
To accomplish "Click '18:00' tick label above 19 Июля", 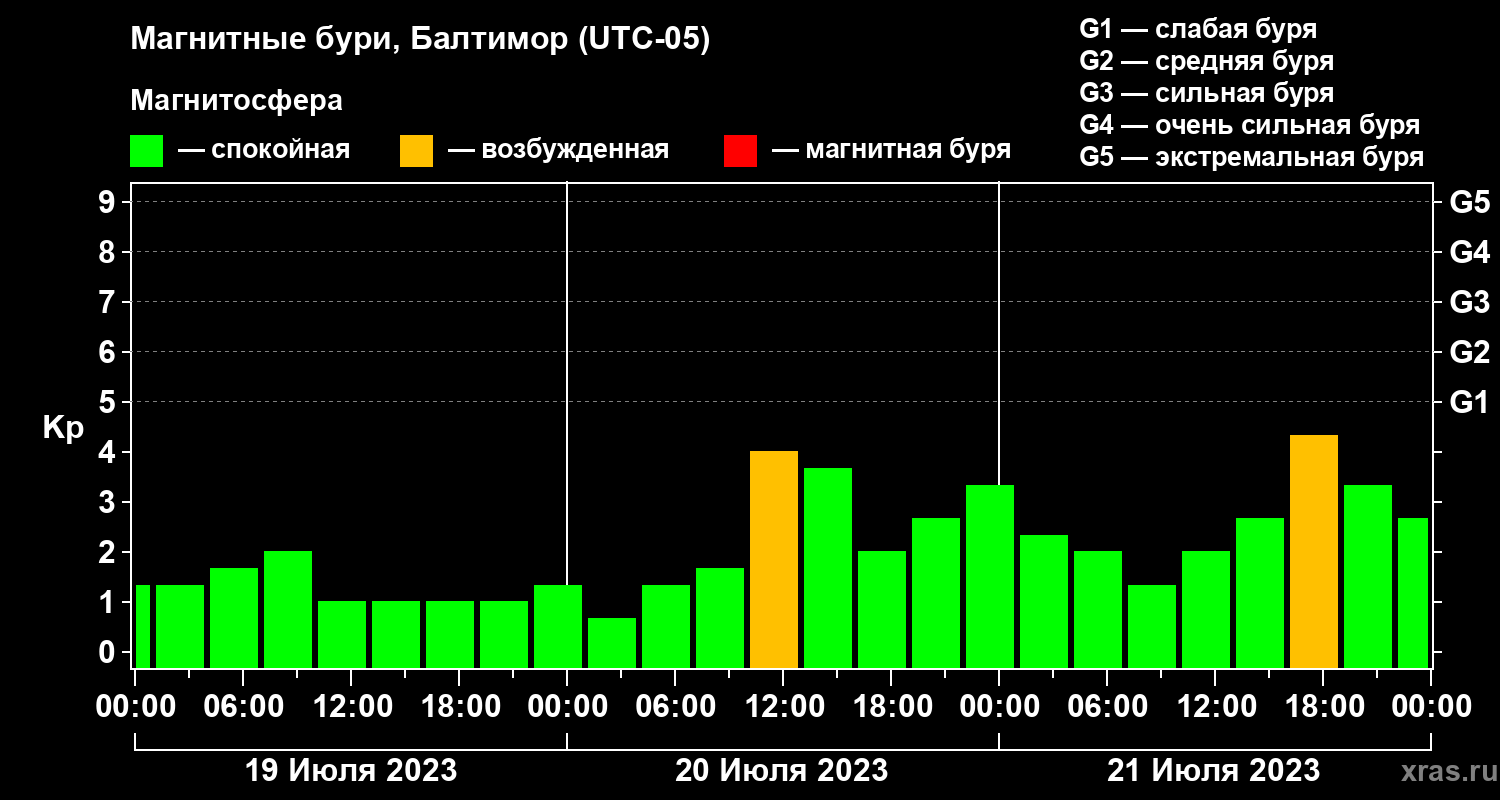I will click(459, 707).
